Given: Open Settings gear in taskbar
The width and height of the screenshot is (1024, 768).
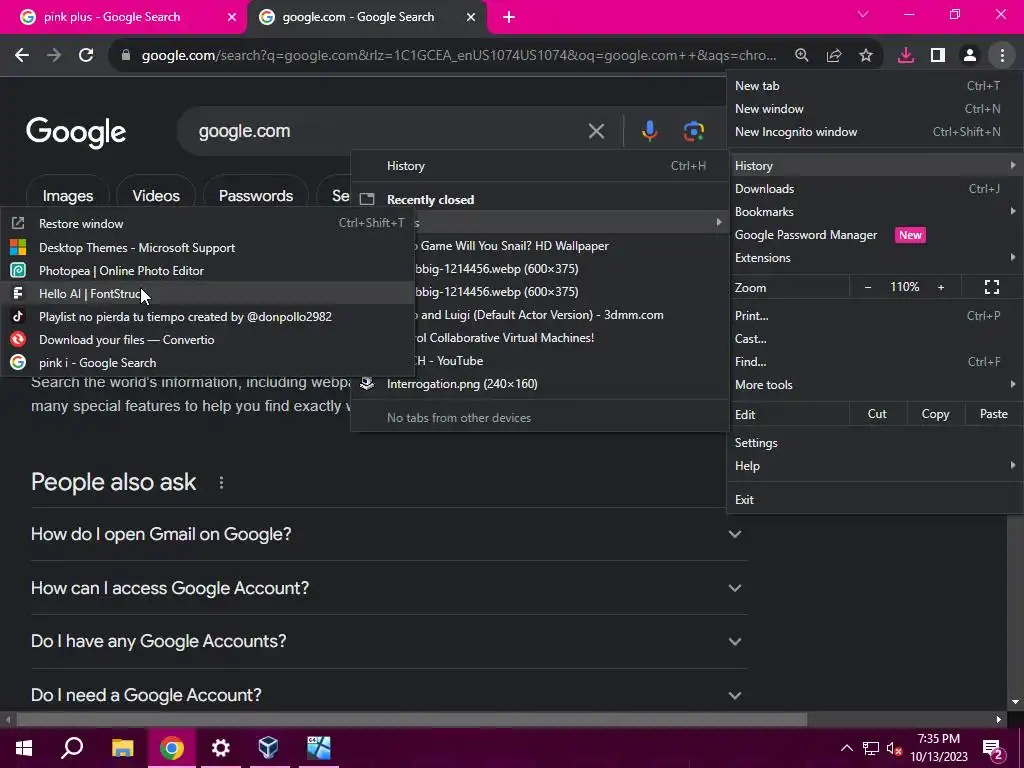Looking at the screenshot, I should point(221,748).
